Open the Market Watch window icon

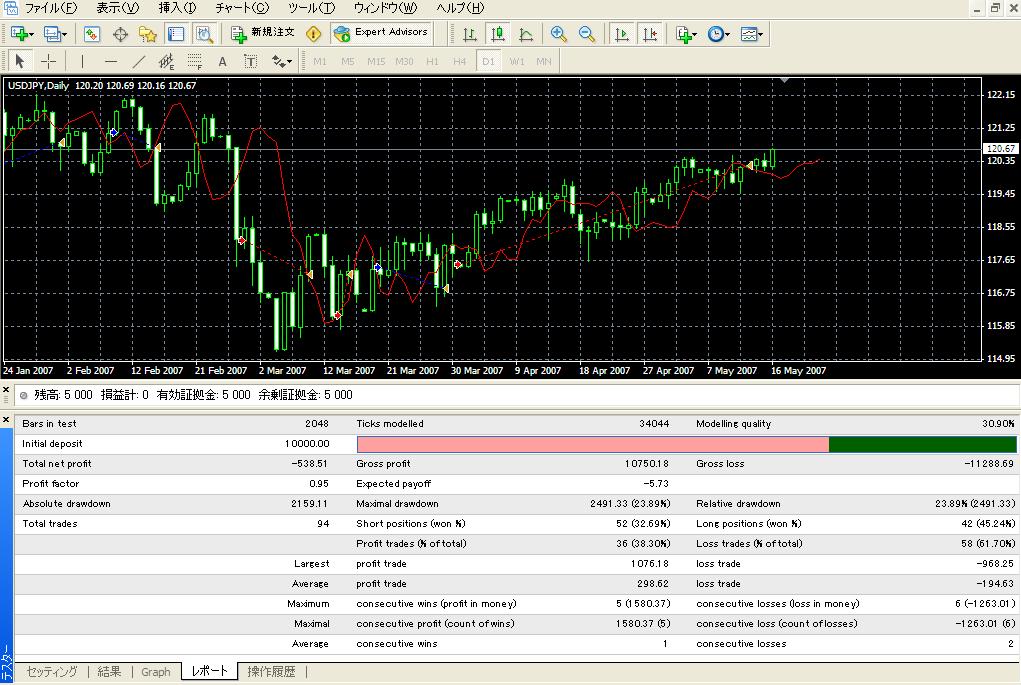pos(92,34)
